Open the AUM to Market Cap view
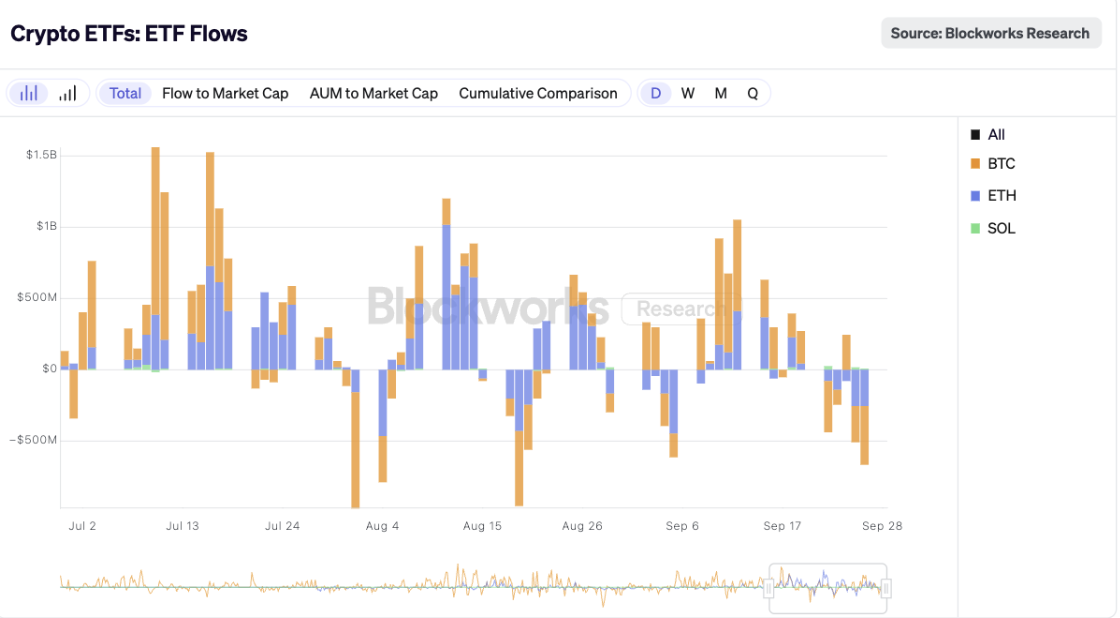The height and width of the screenshot is (618, 1120). [374, 93]
